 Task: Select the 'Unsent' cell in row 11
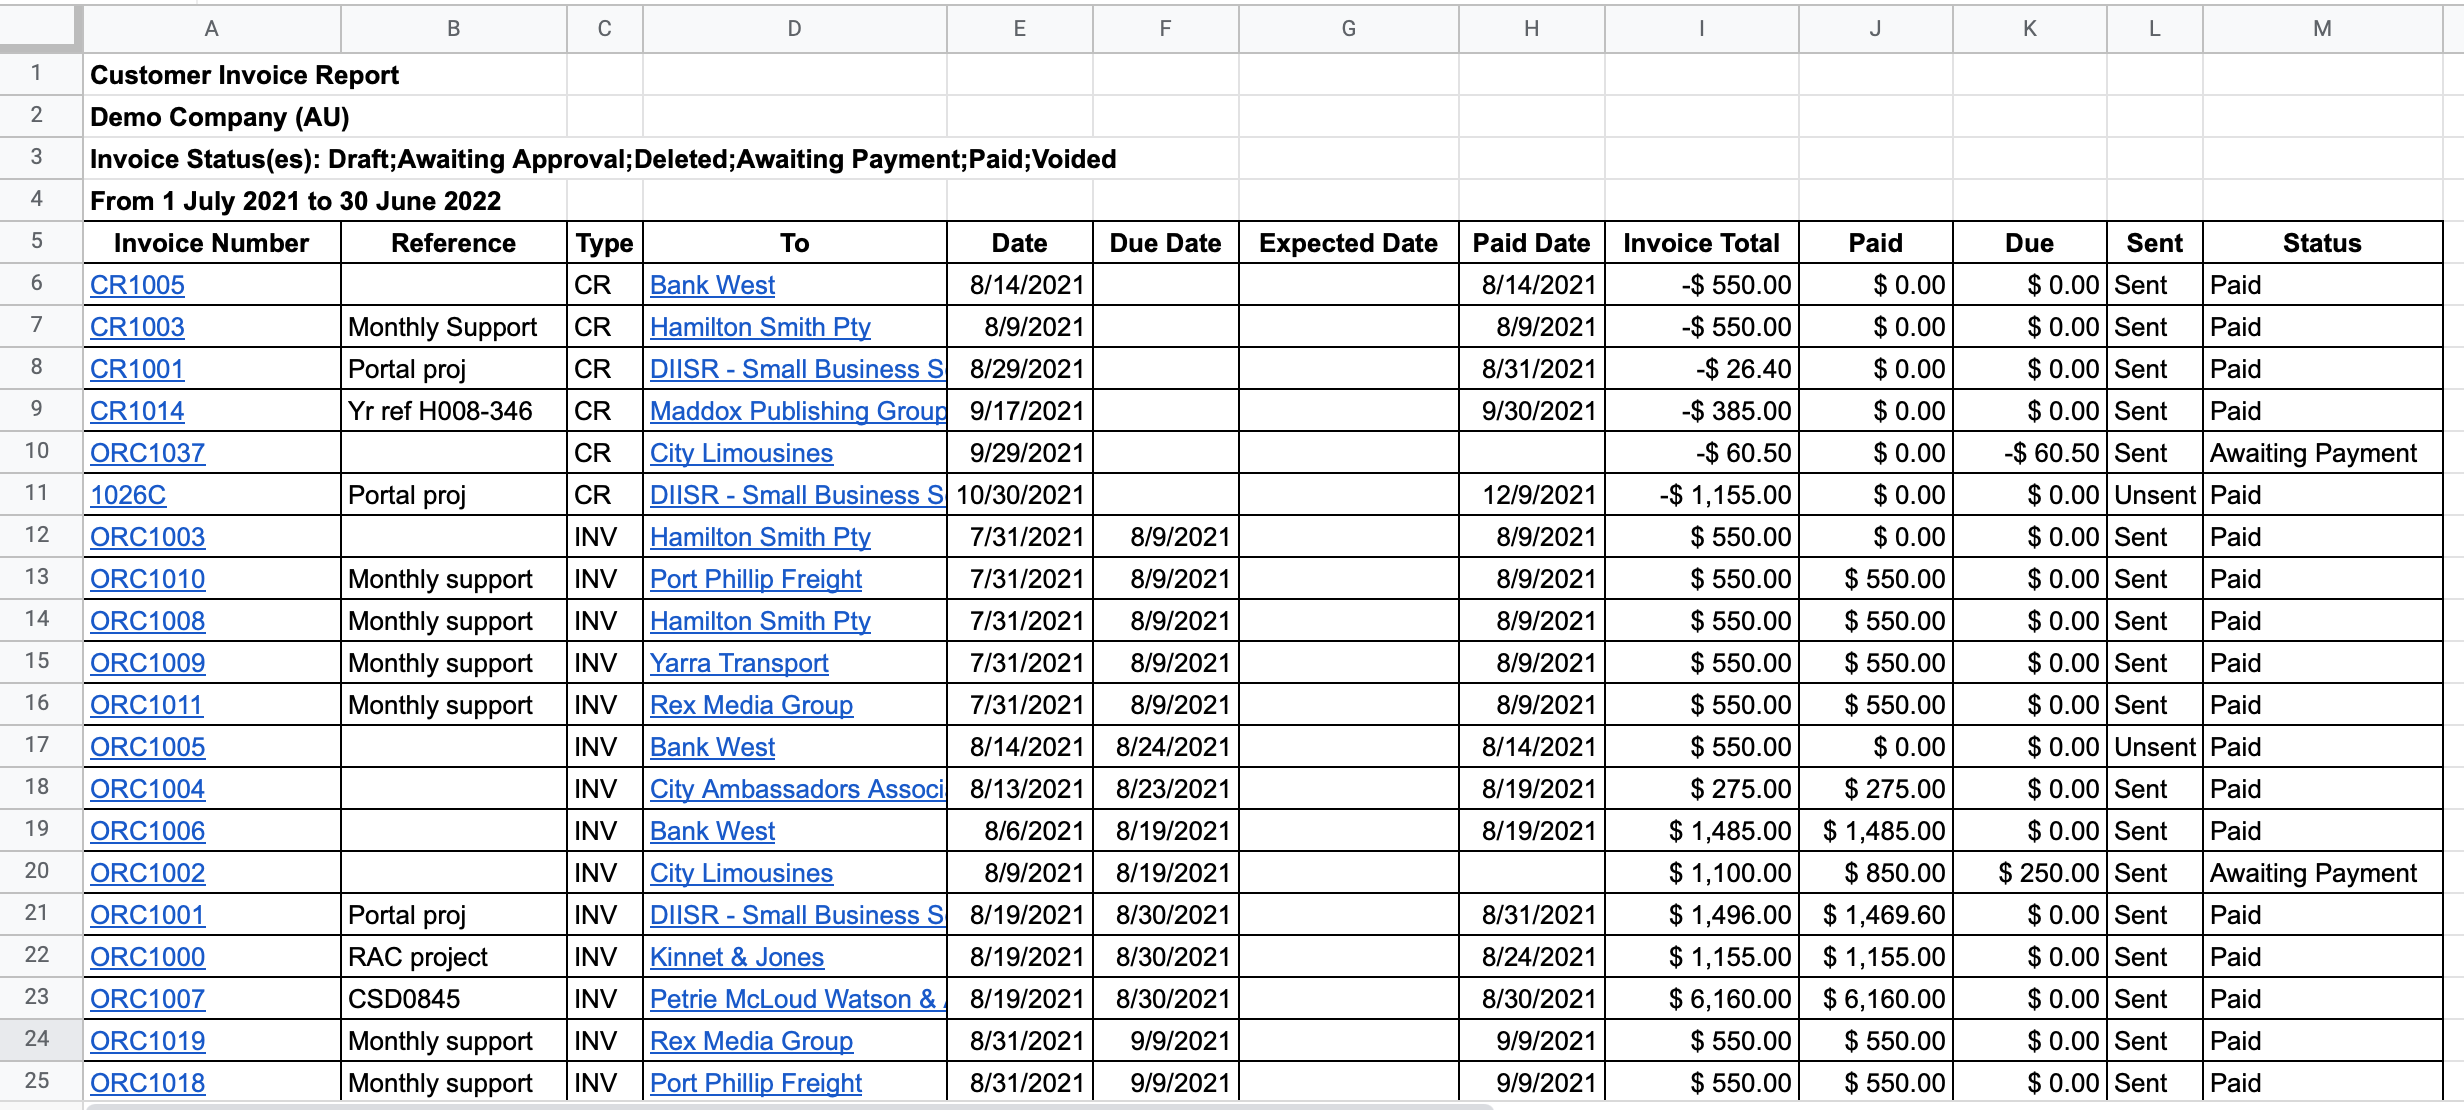(x=2154, y=495)
